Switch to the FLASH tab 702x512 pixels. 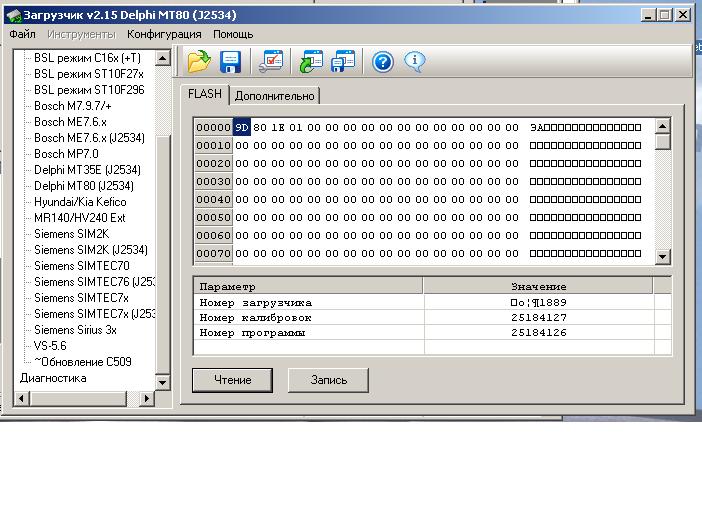click(205, 94)
